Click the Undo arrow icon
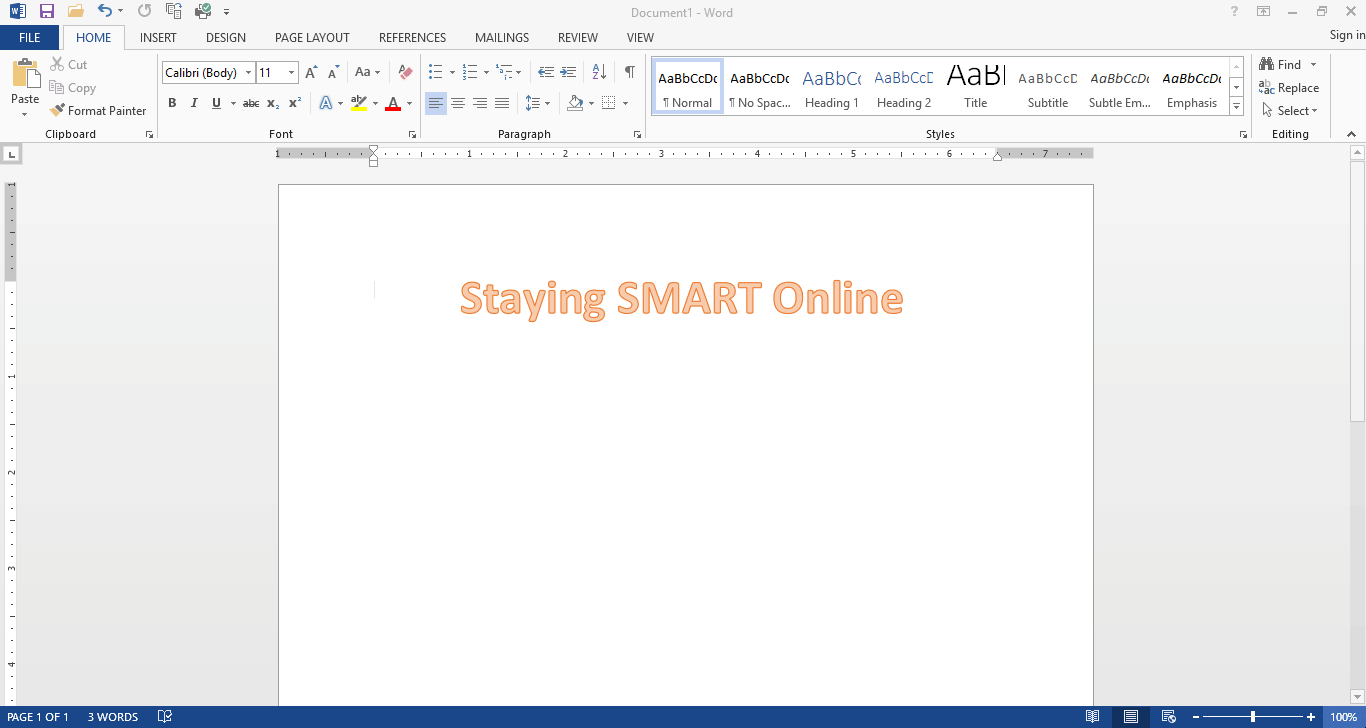1366x728 pixels. pyautogui.click(x=105, y=12)
